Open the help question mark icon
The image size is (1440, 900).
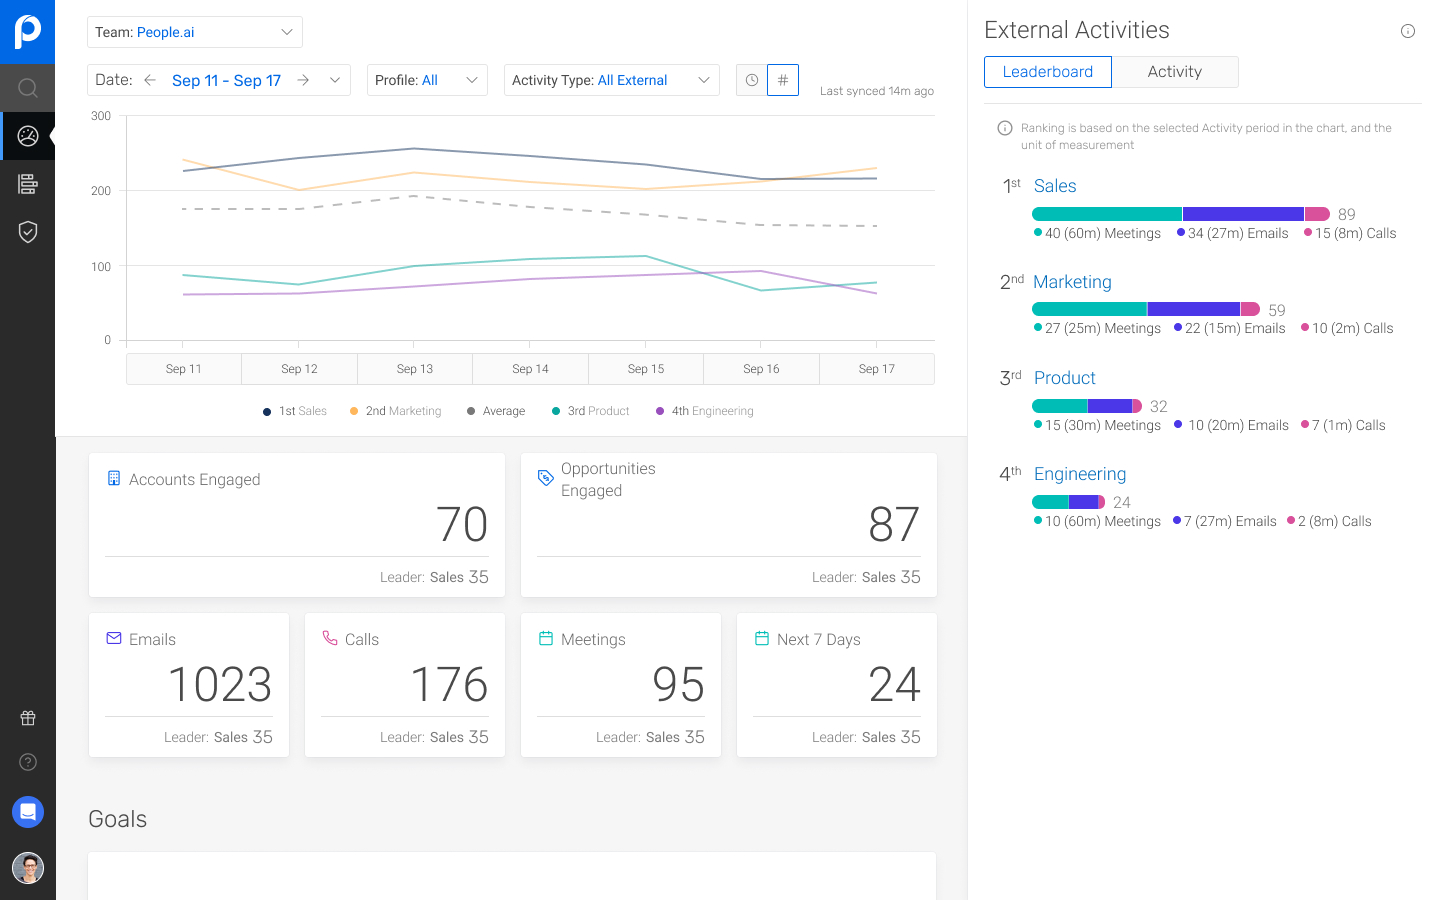tap(28, 762)
